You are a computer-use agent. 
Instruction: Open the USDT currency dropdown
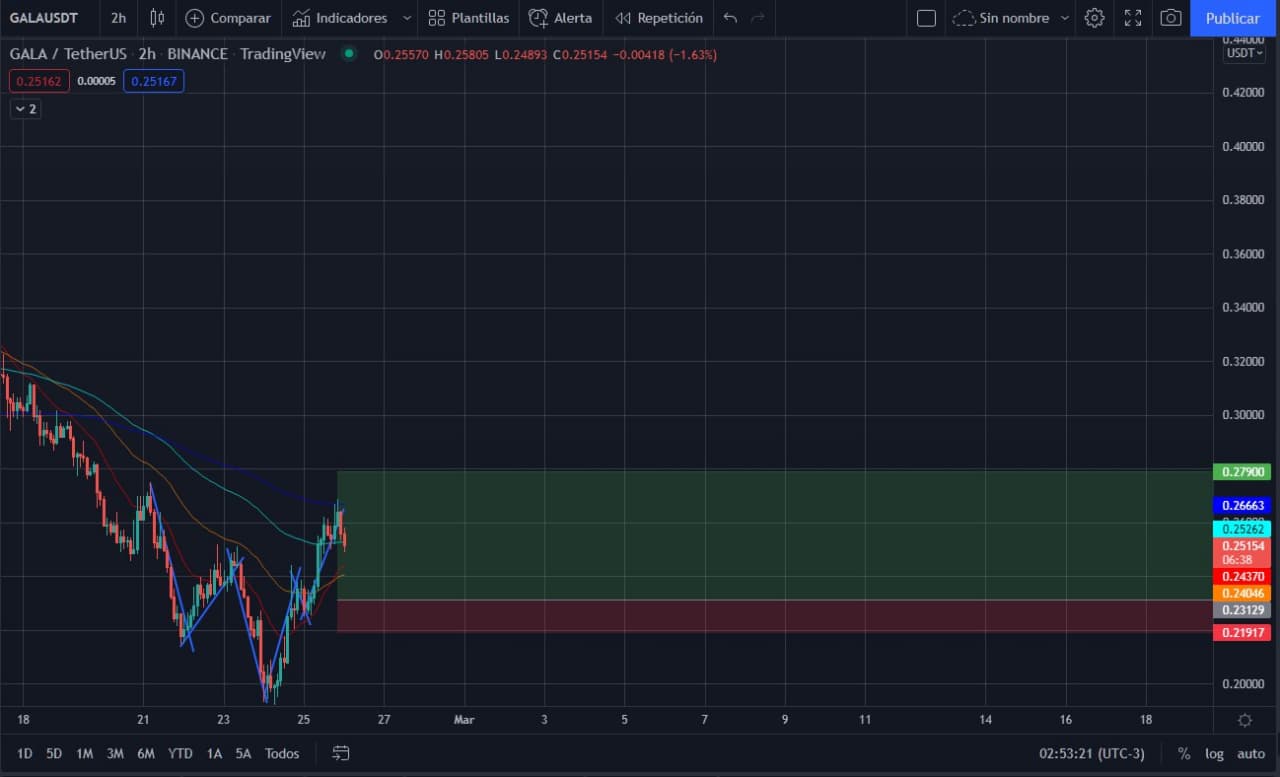[1245, 53]
